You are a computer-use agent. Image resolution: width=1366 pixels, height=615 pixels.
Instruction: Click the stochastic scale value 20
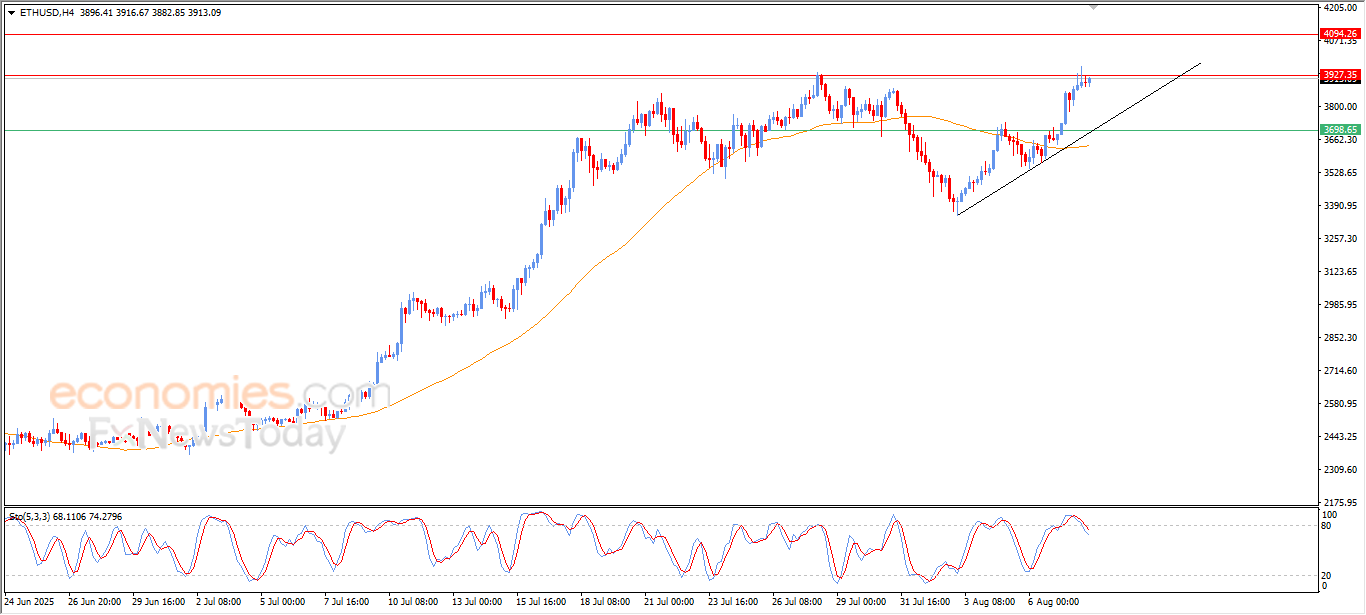[1327, 575]
